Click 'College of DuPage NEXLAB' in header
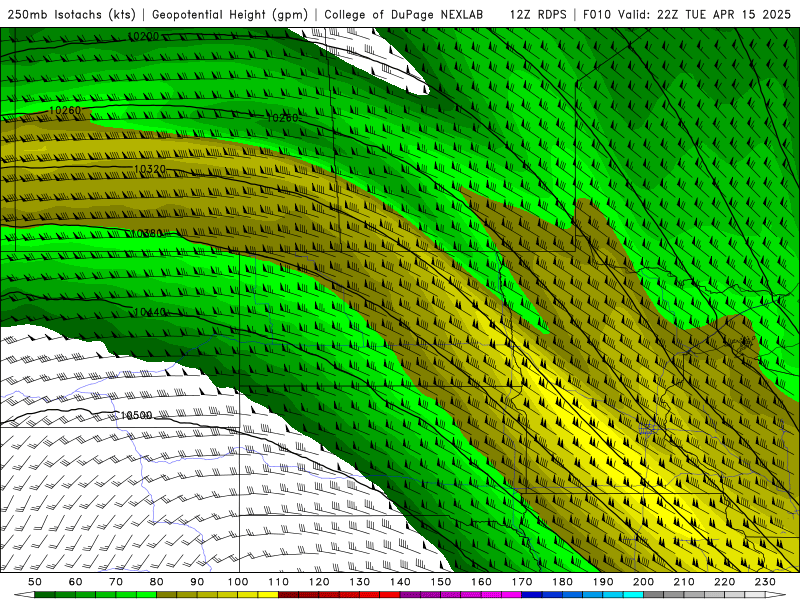This screenshot has height=600, width=800. 404,15
